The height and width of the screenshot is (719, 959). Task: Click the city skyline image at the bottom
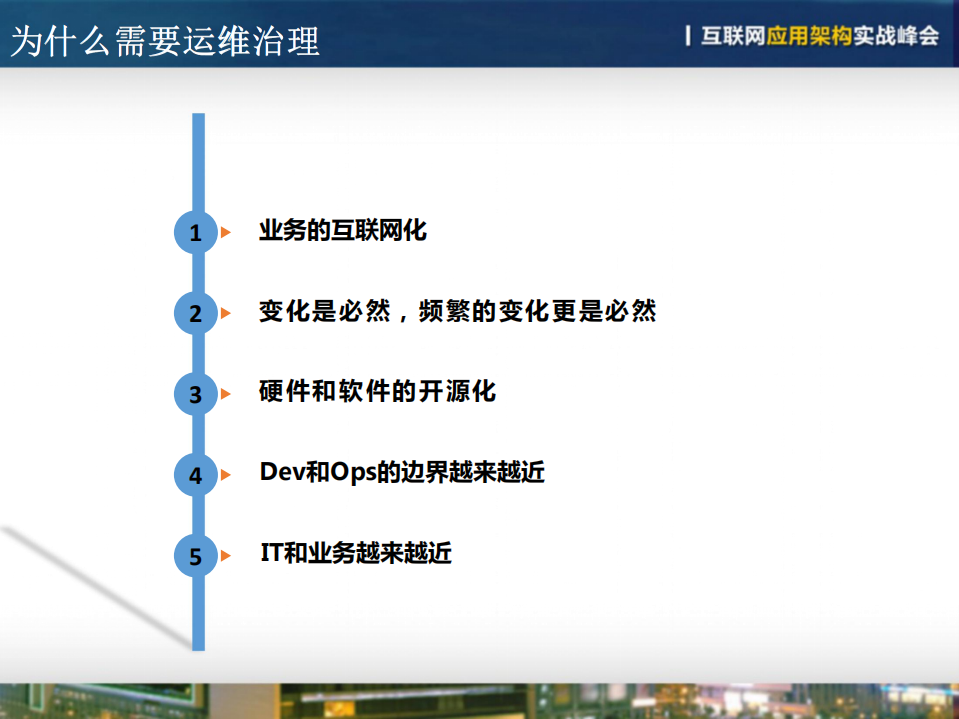click(x=480, y=700)
